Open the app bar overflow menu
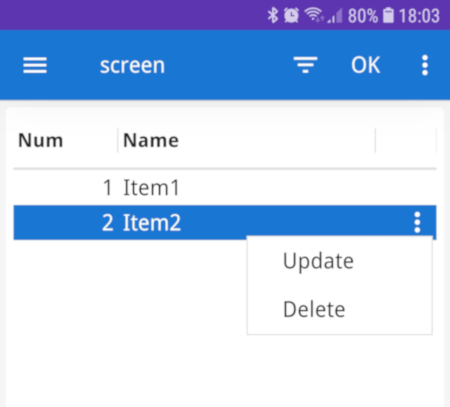 click(425, 65)
